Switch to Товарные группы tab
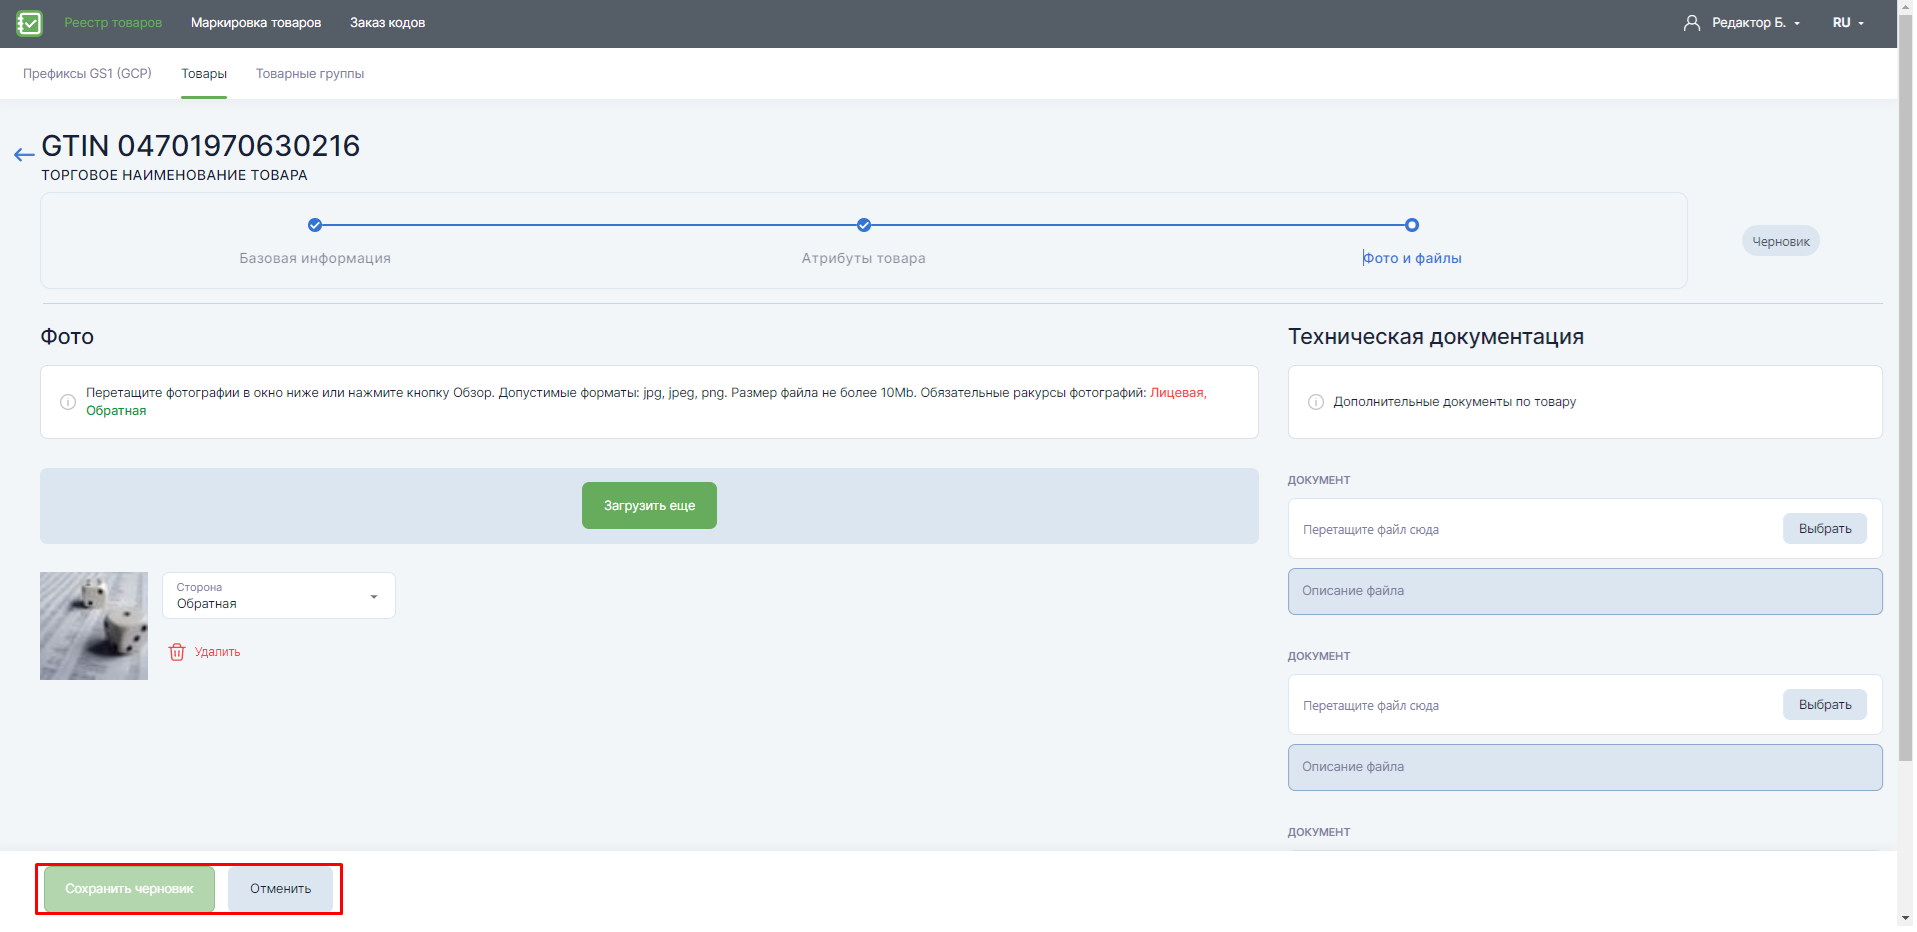The height and width of the screenshot is (932, 1917). pos(310,74)
